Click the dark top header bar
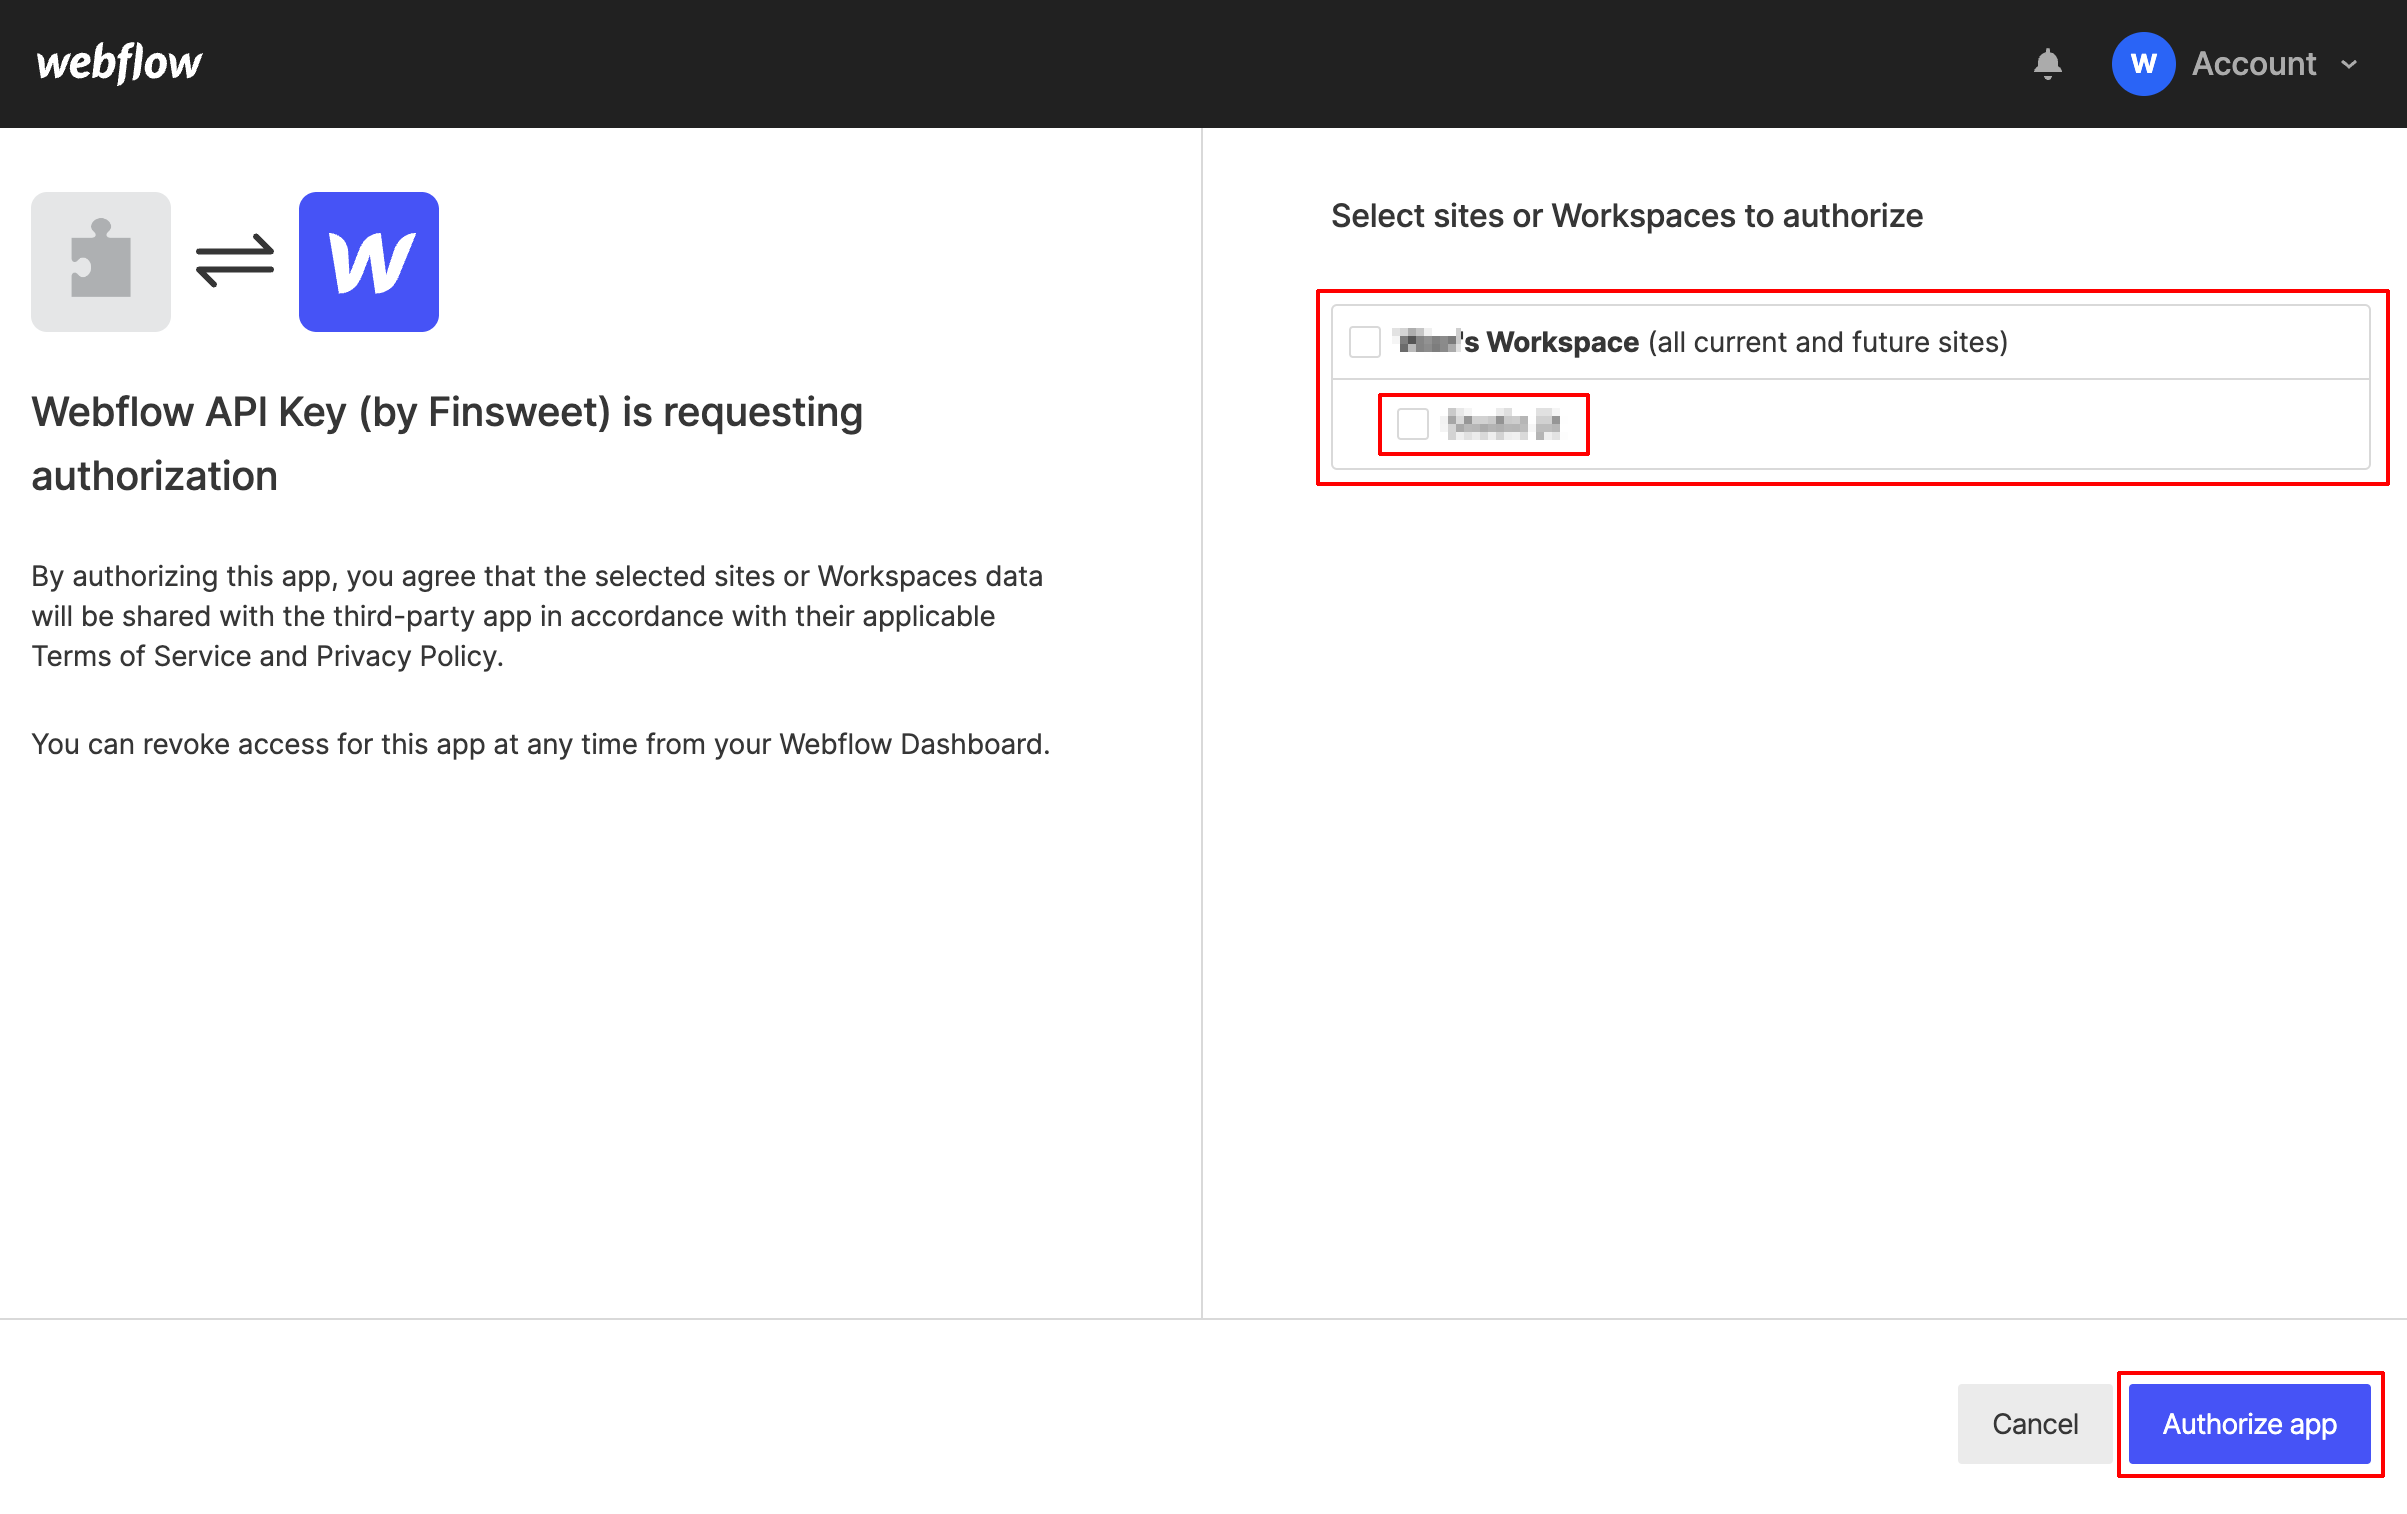Viewport: 2407px width, 1514px height. (x=1100, y=64)
